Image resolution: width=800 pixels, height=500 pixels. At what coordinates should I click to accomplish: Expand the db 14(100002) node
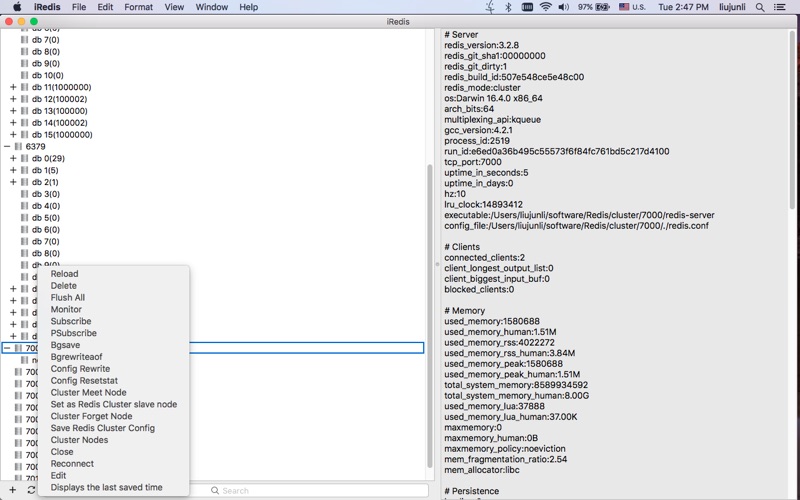(13, 122)
